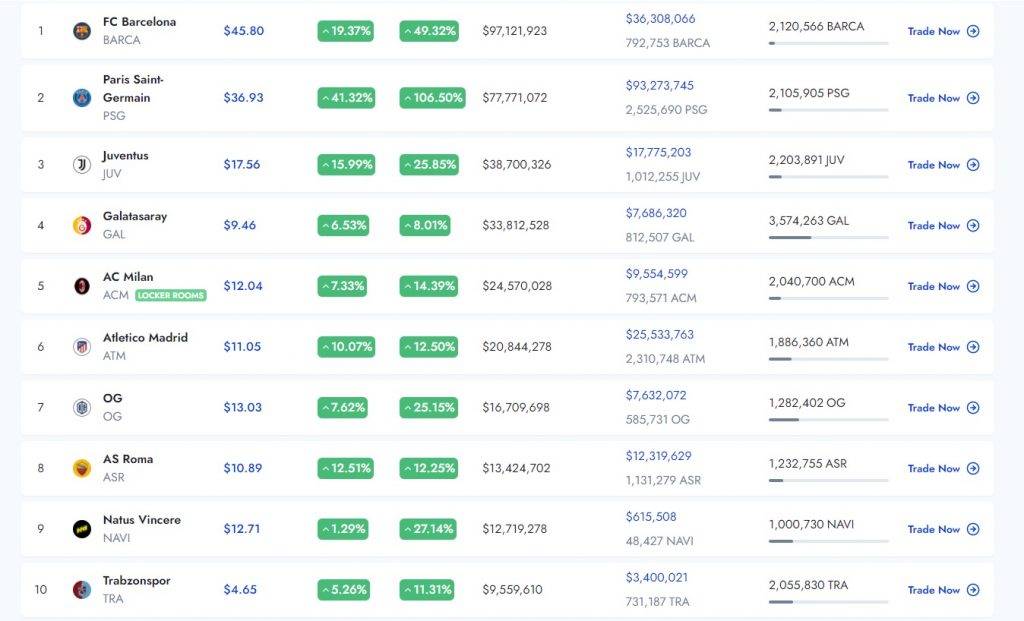
Task: Click the $93,273,745 volume value
Action: (x=660, y=86)
